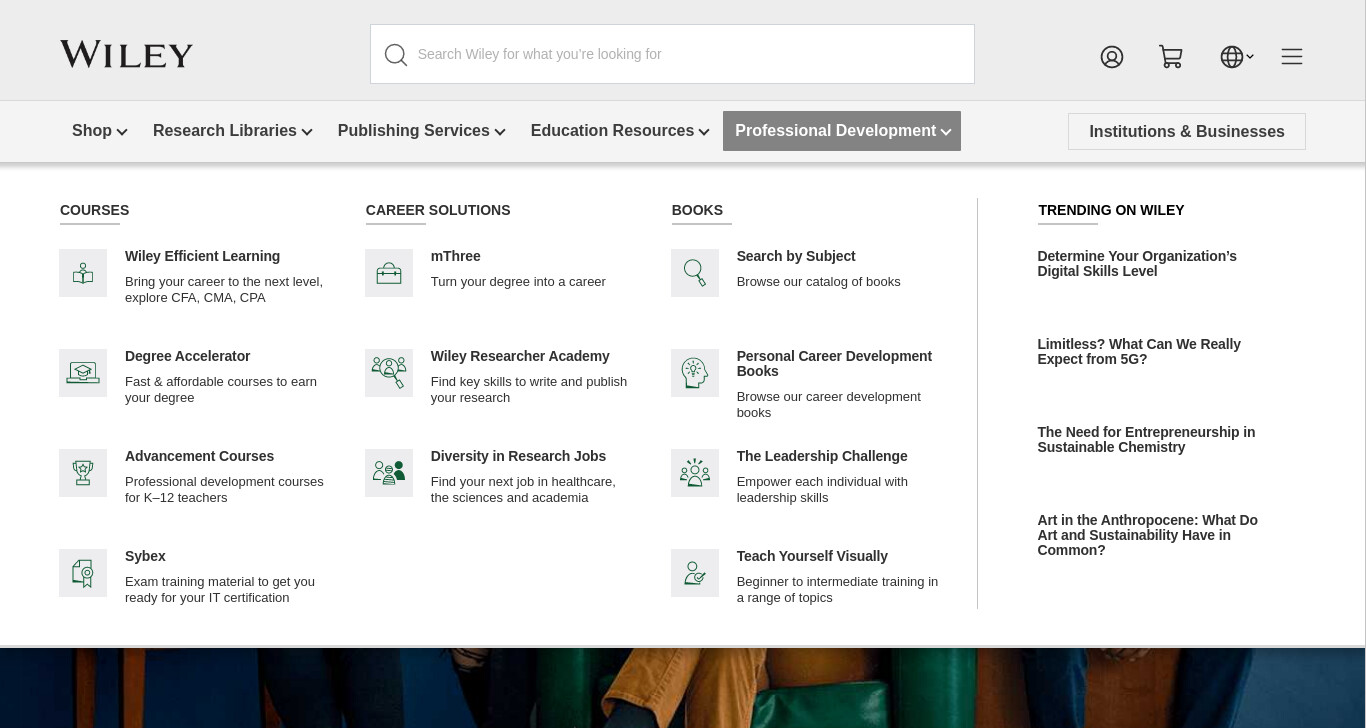Open Wiley Efficient Learning link
Viewport: 1366px width, 728px height.
(202, 257)
